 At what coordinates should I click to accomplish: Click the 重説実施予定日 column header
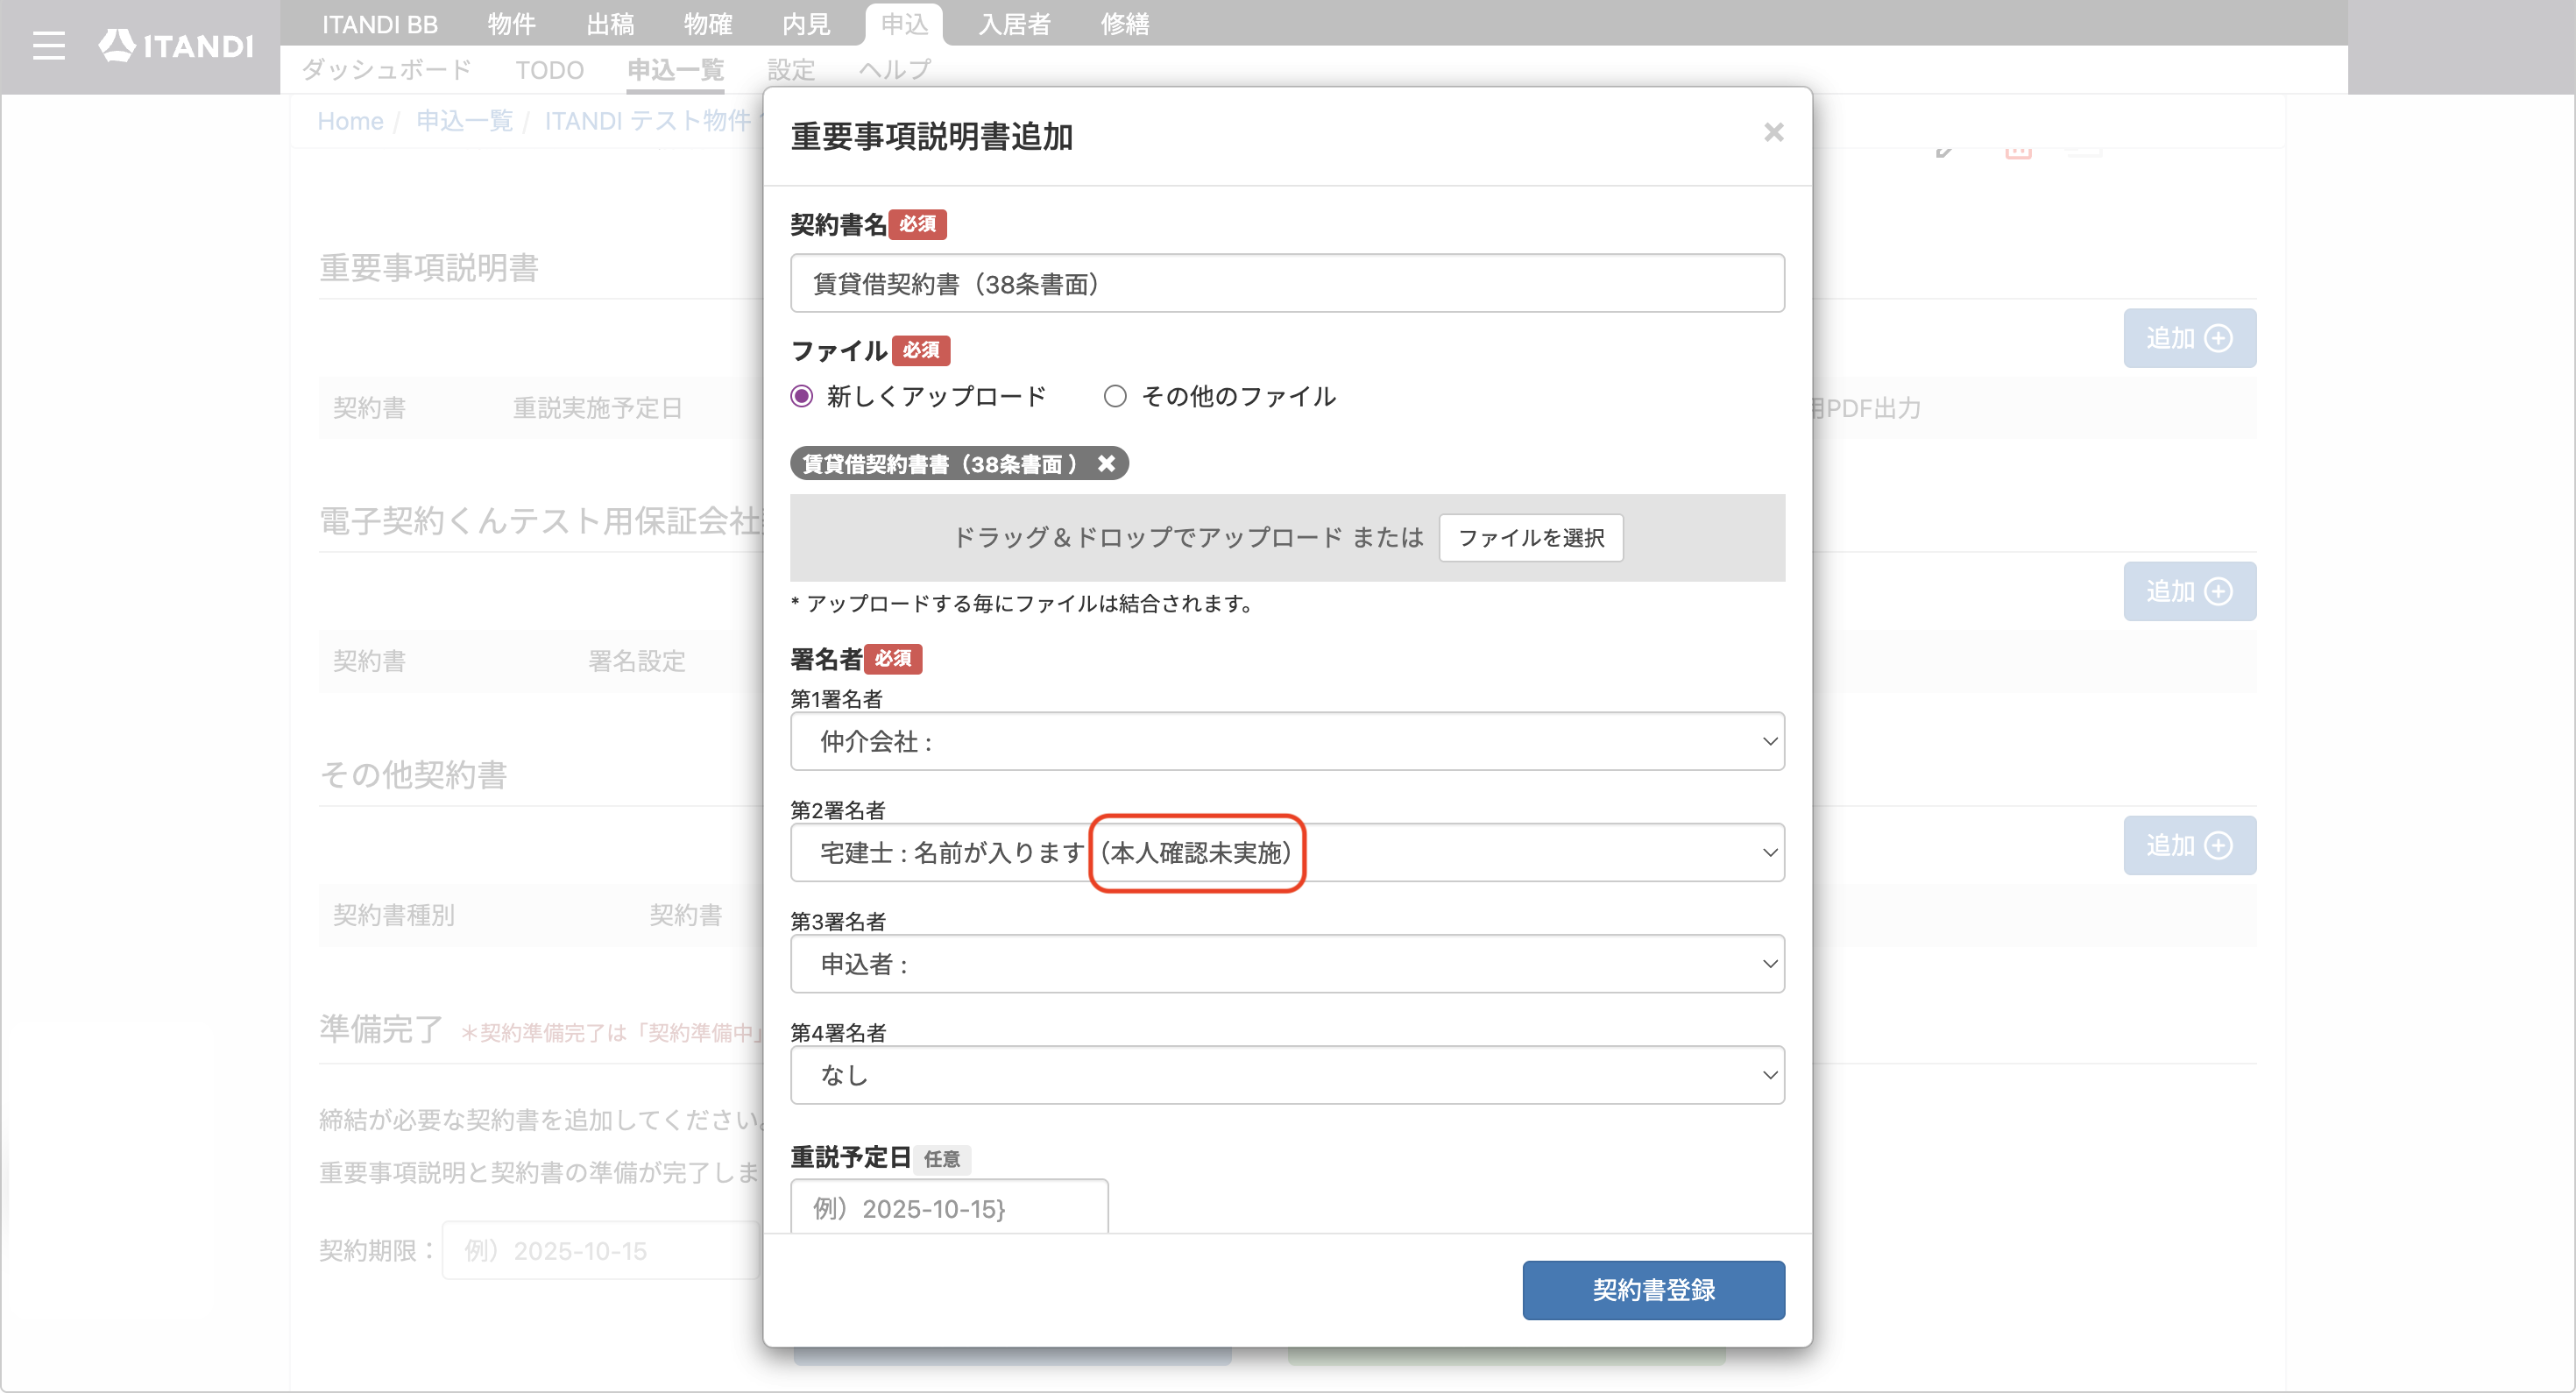point(597,408)
